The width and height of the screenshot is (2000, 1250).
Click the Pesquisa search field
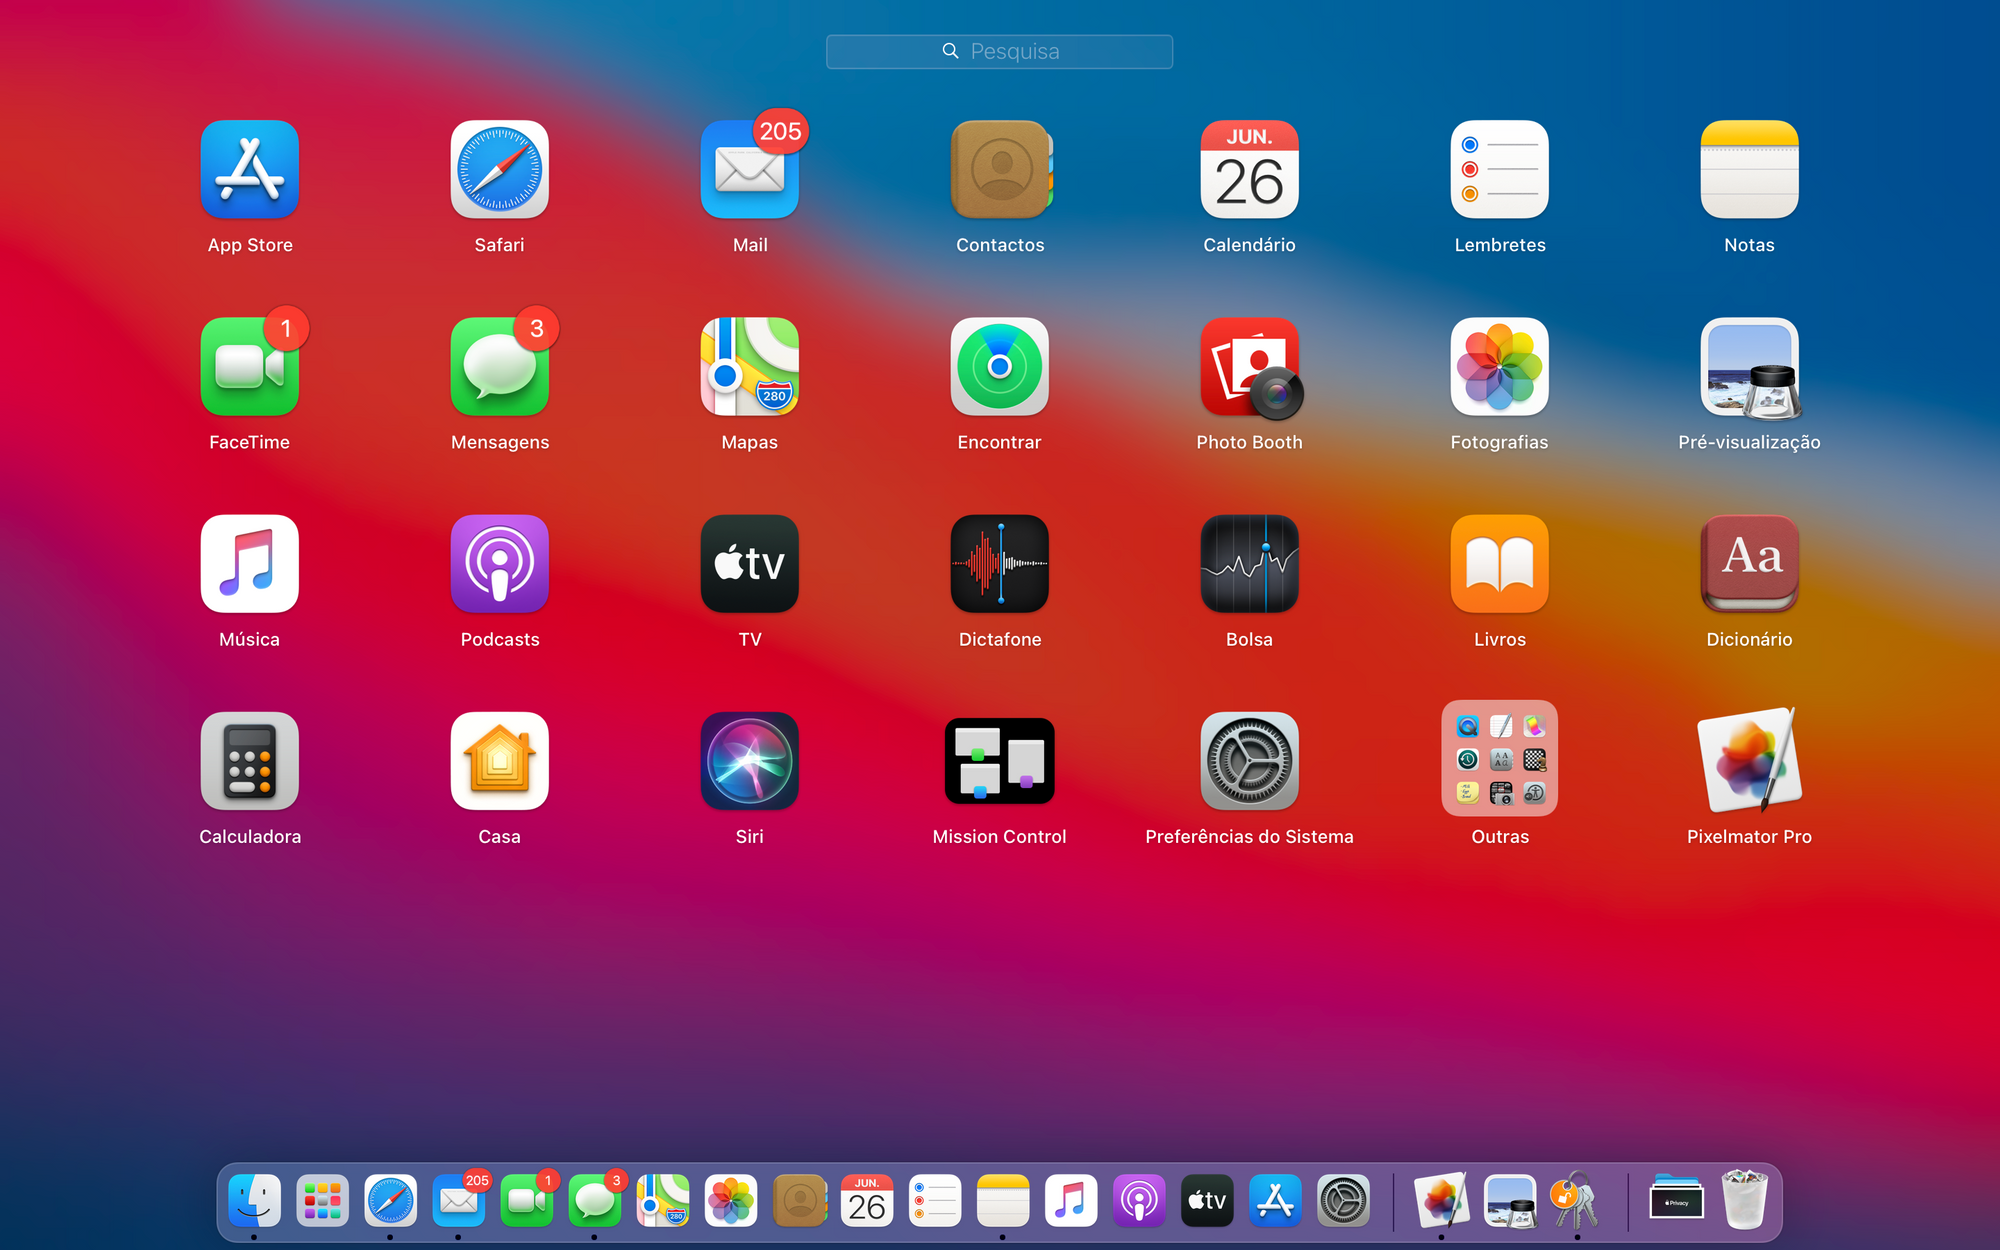click(1000, 51)
